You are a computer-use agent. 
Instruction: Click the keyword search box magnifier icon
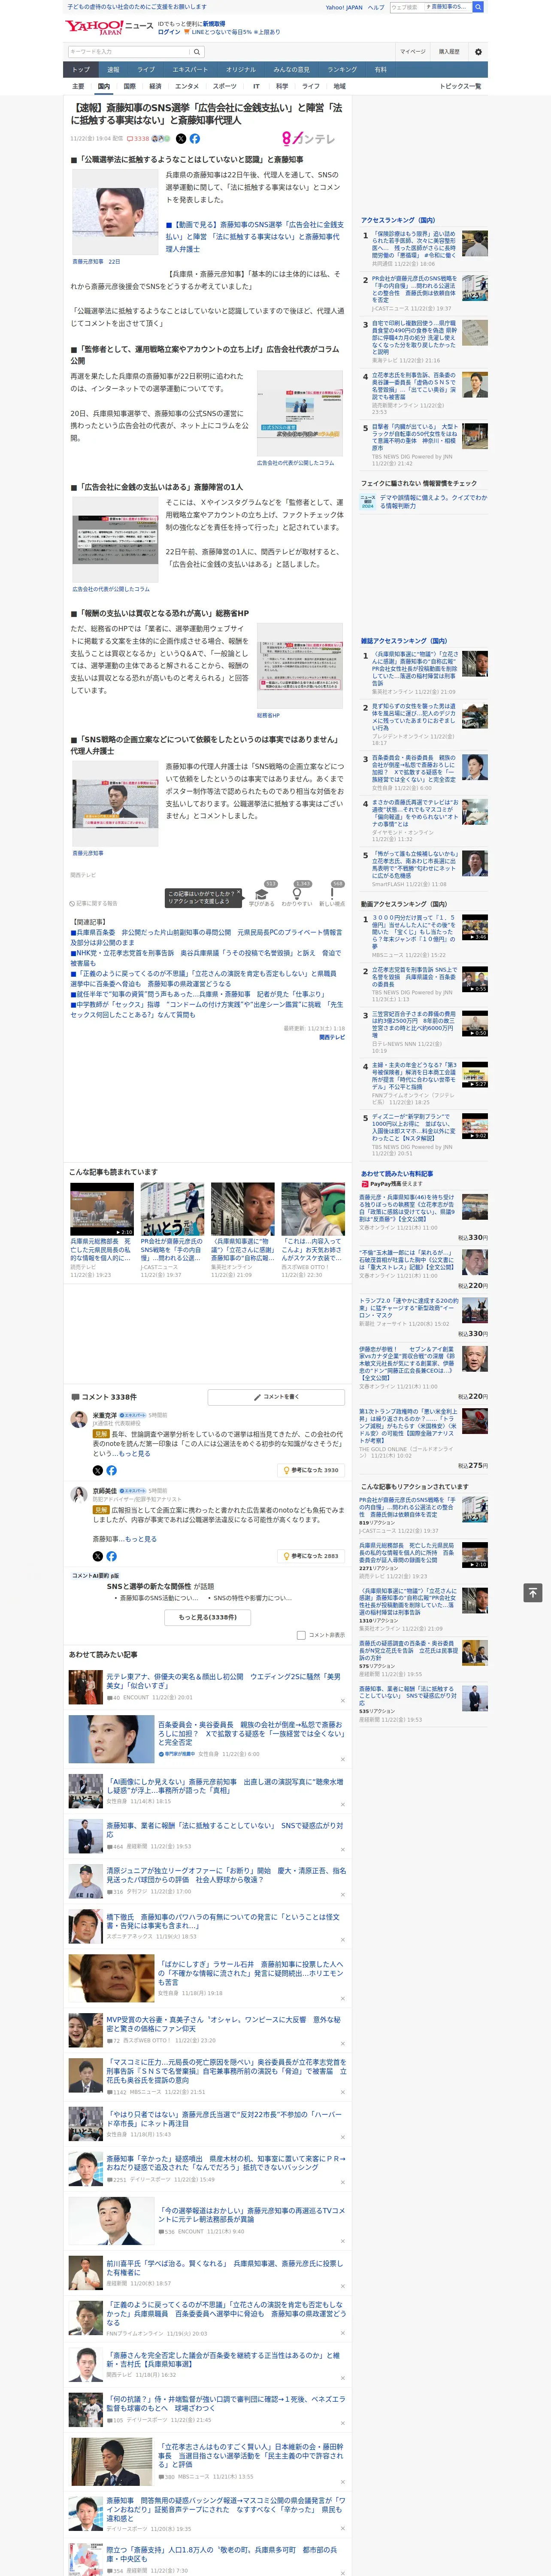click(196, 51)
